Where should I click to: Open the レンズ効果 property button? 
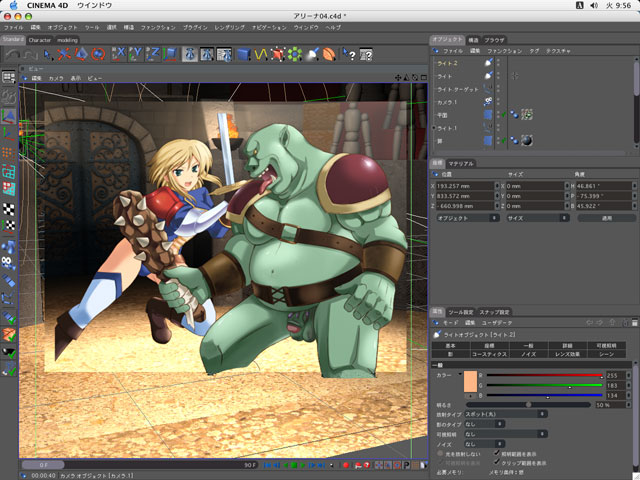(567, 354)
